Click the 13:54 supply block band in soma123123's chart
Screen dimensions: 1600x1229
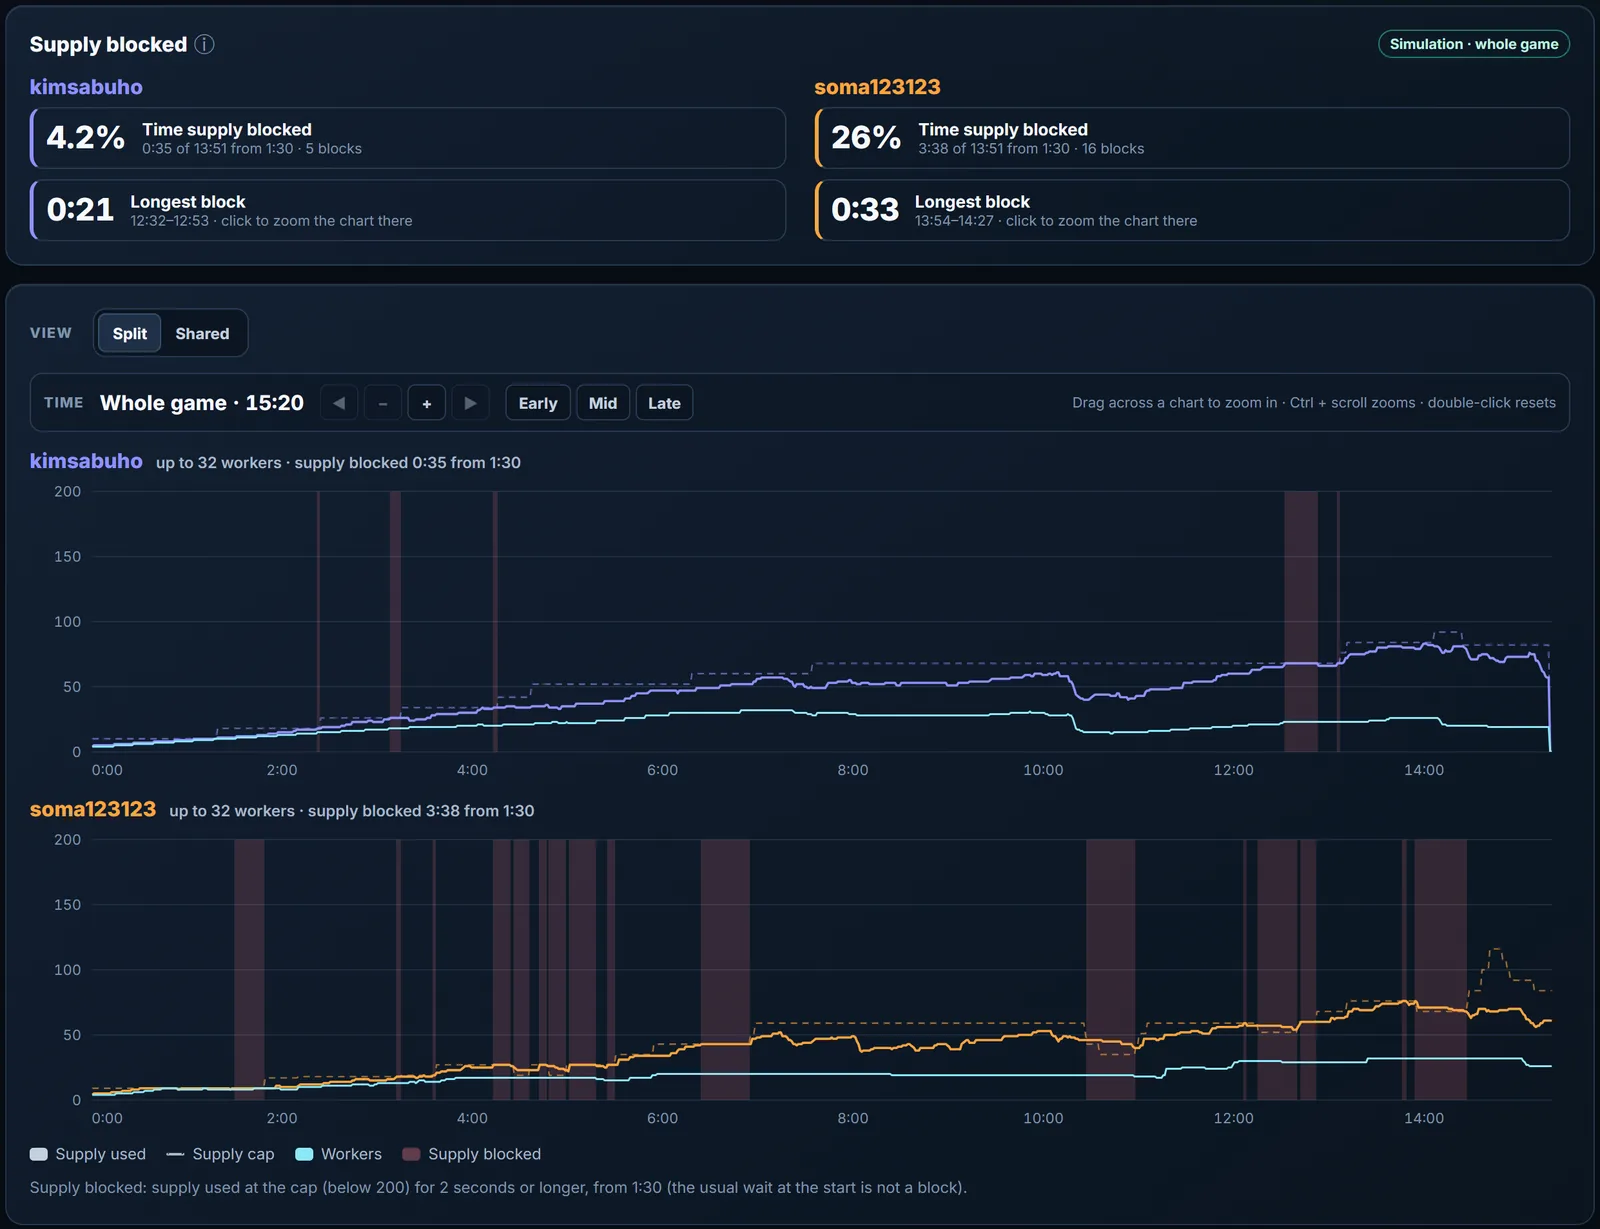click(x=1440, y=969)
